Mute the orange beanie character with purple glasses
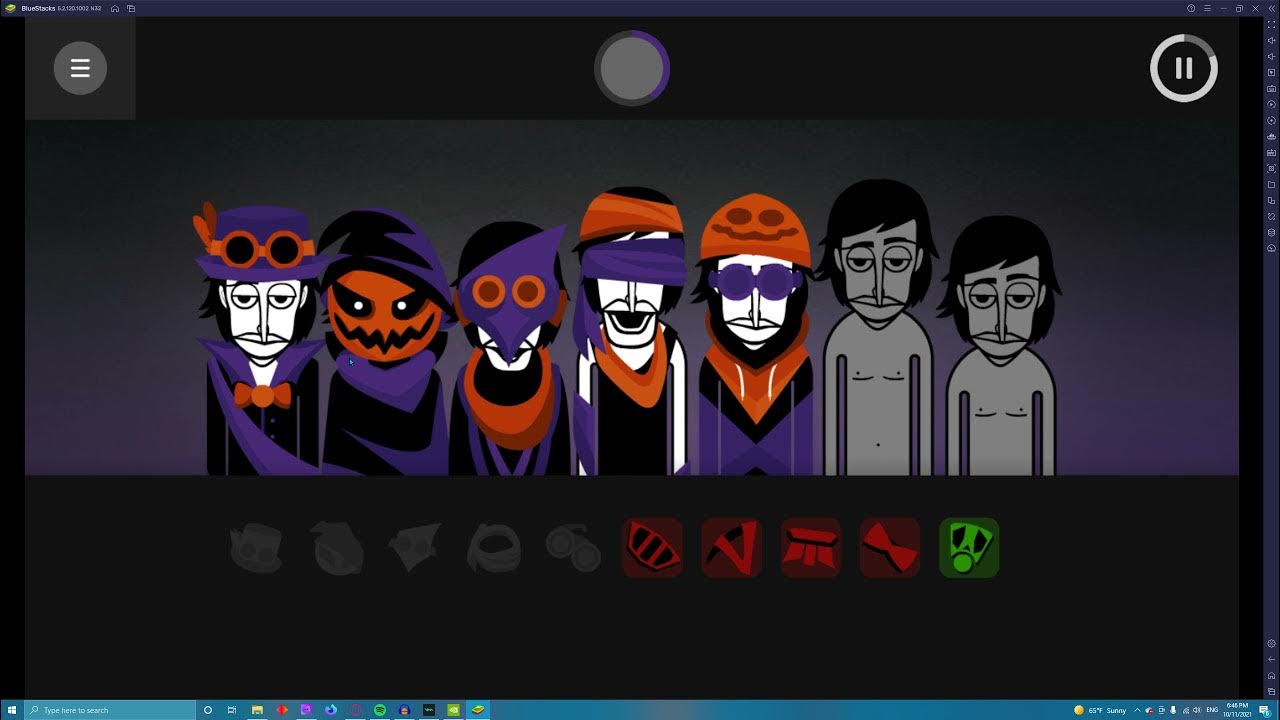The height and width of the screenshot is (720, 1280). [x=755, y=335]
